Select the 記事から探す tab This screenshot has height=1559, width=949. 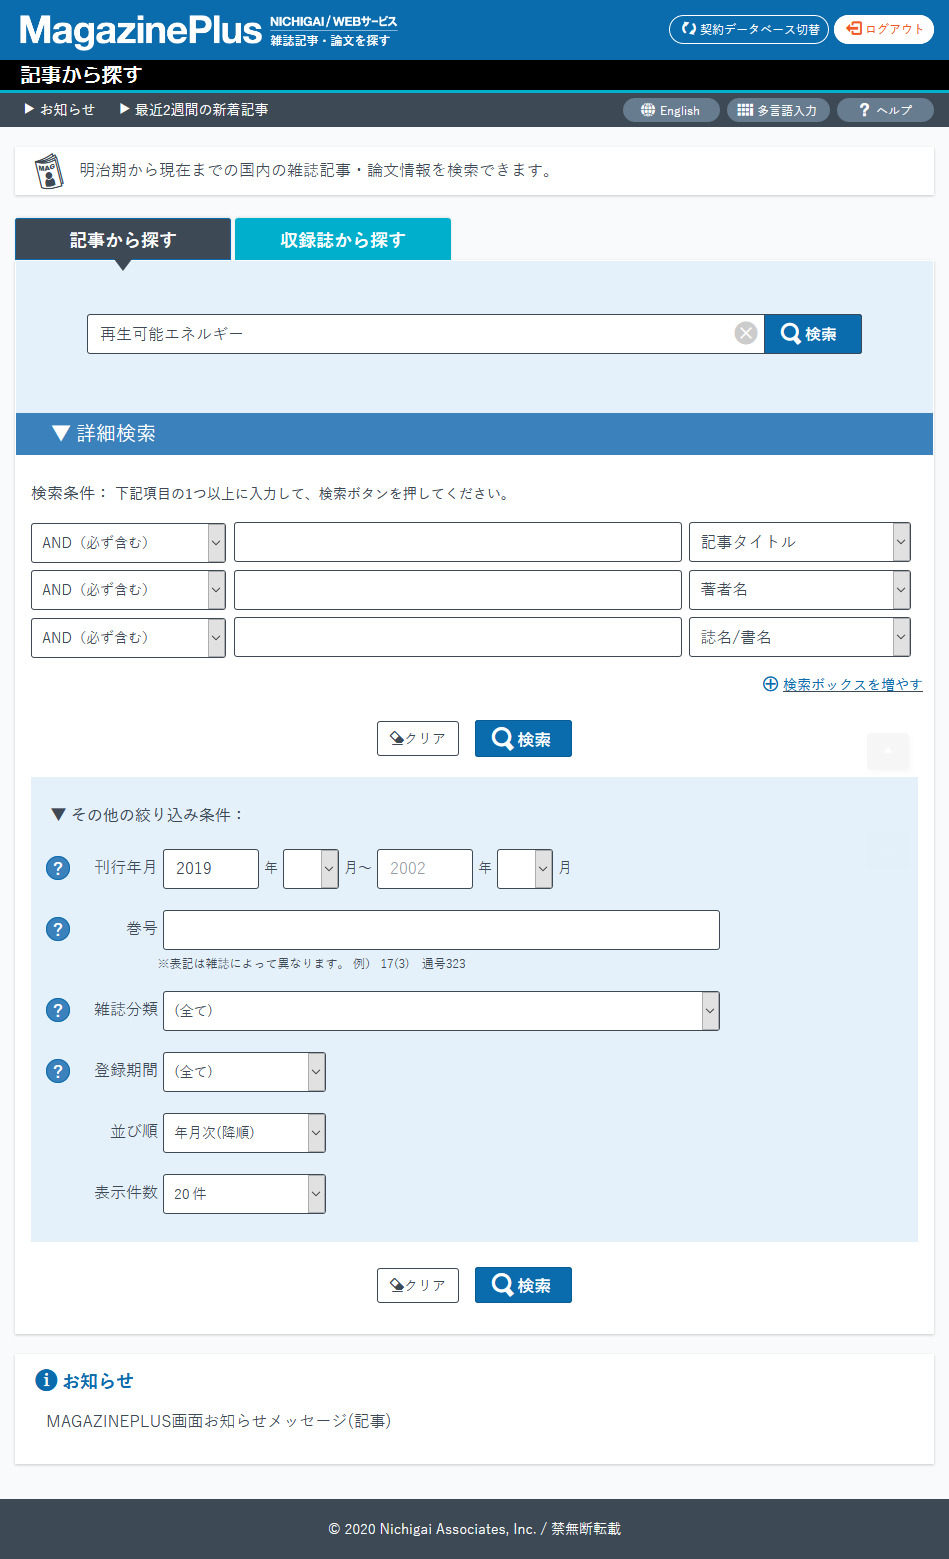(123, 240)
